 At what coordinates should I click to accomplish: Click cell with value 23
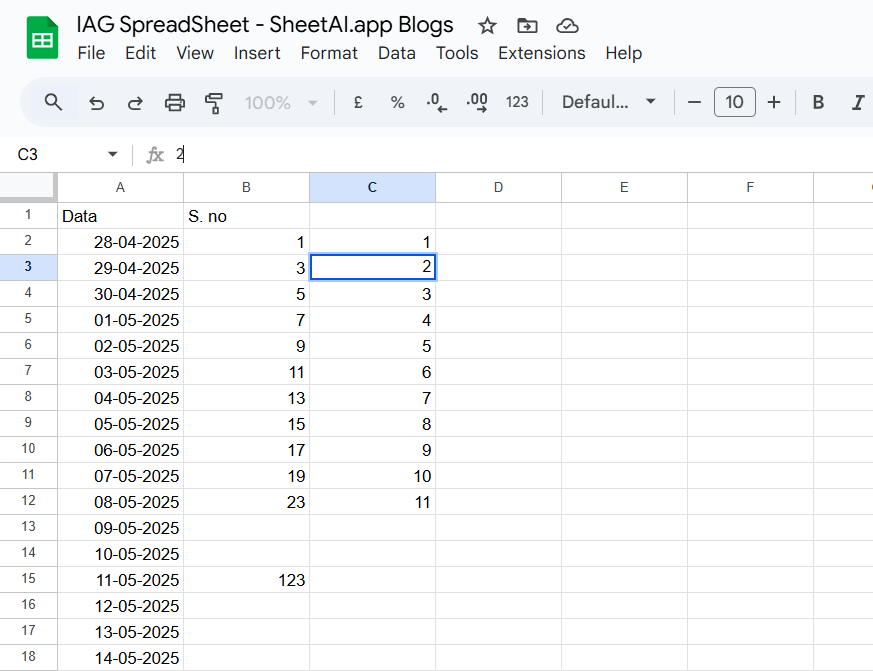click(246, 502)
